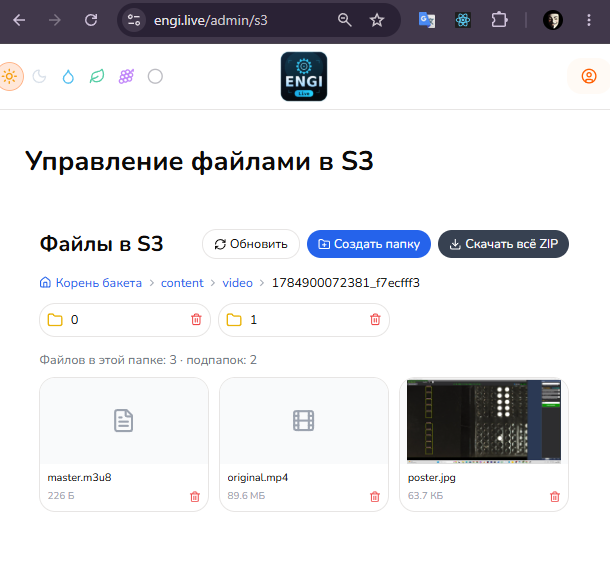Delete original.mp4 with trash icon
Viewport: 610px width, 572px height.
(x=375, y=497)
